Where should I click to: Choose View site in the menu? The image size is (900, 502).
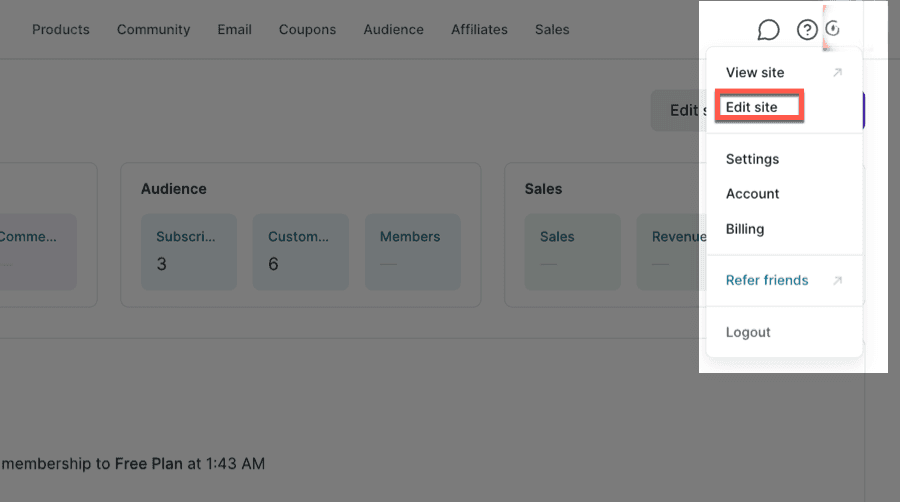pyautogui.click(x=755, y=73)
